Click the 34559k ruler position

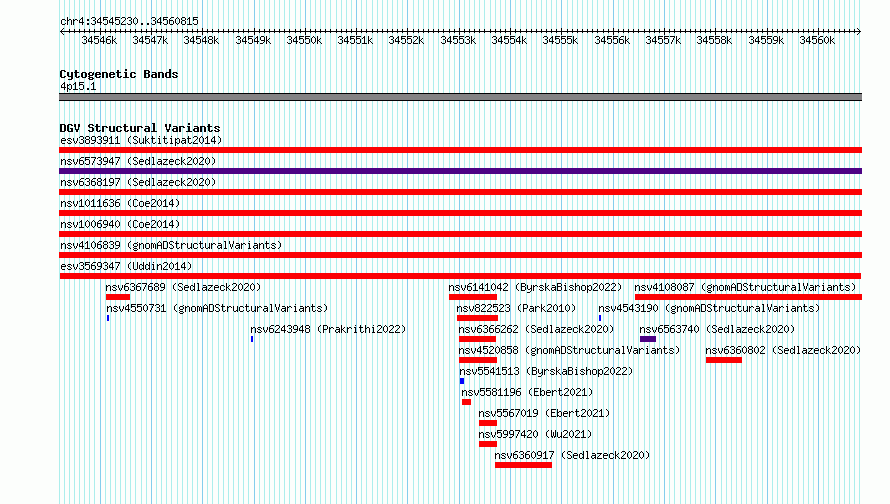[x=766, y=40]
